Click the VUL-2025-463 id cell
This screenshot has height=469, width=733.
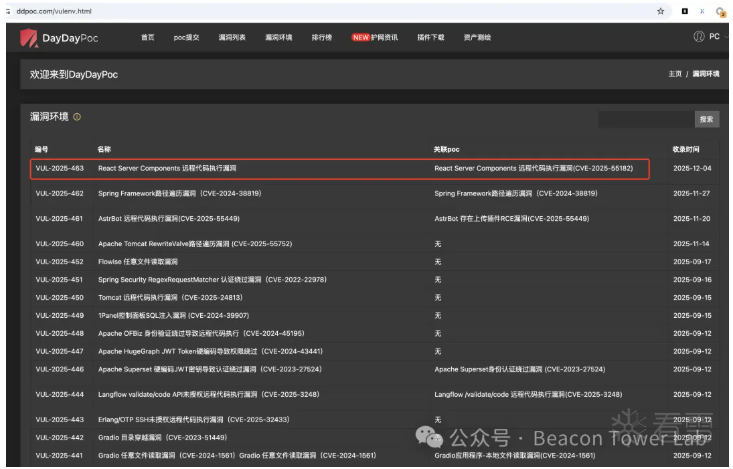coord(59,168)
